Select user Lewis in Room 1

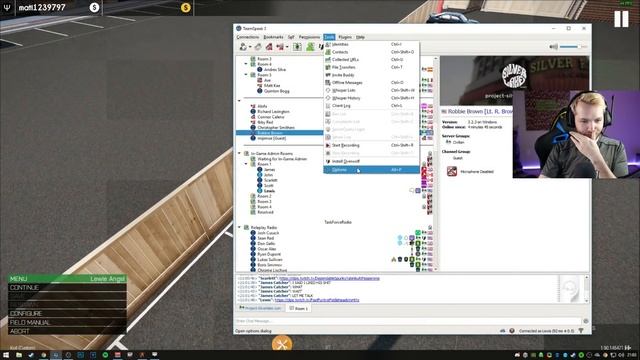tap(269, 191)
